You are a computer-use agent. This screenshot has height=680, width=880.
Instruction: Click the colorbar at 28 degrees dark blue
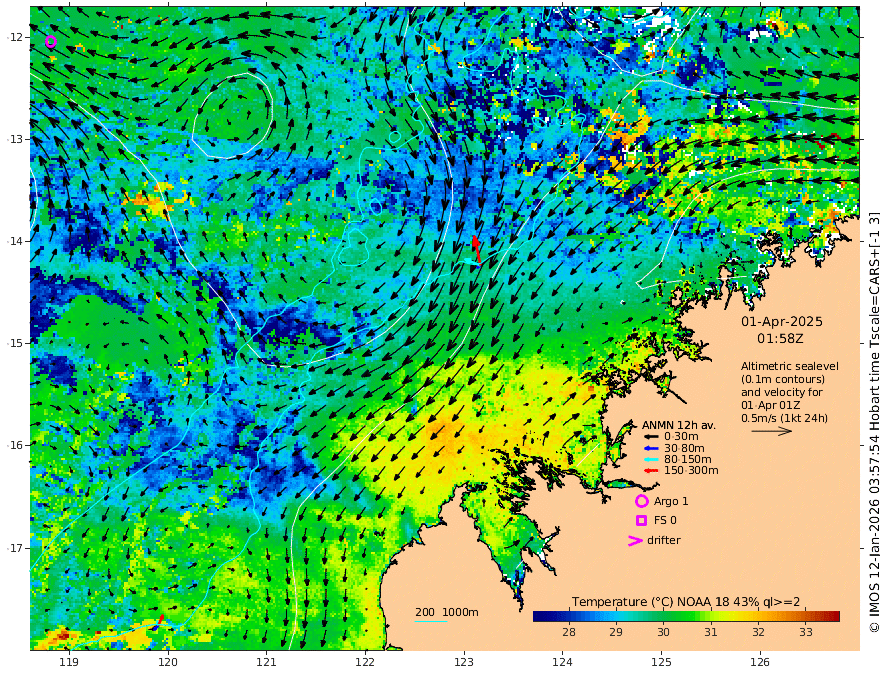[569, 617]
